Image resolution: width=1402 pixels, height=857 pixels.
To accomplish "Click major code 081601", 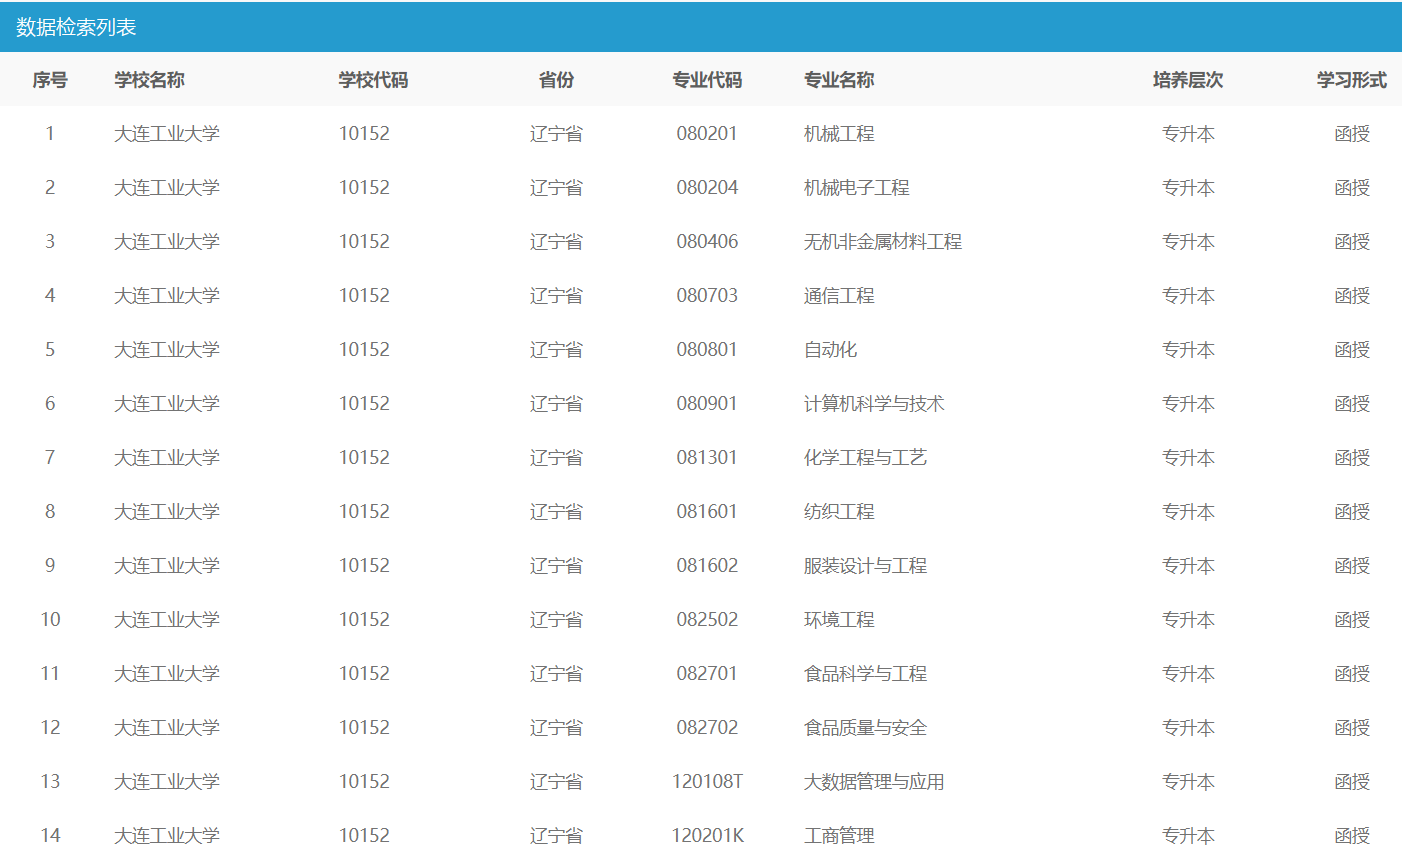I will pyautogui.click(x=707, y=512).
